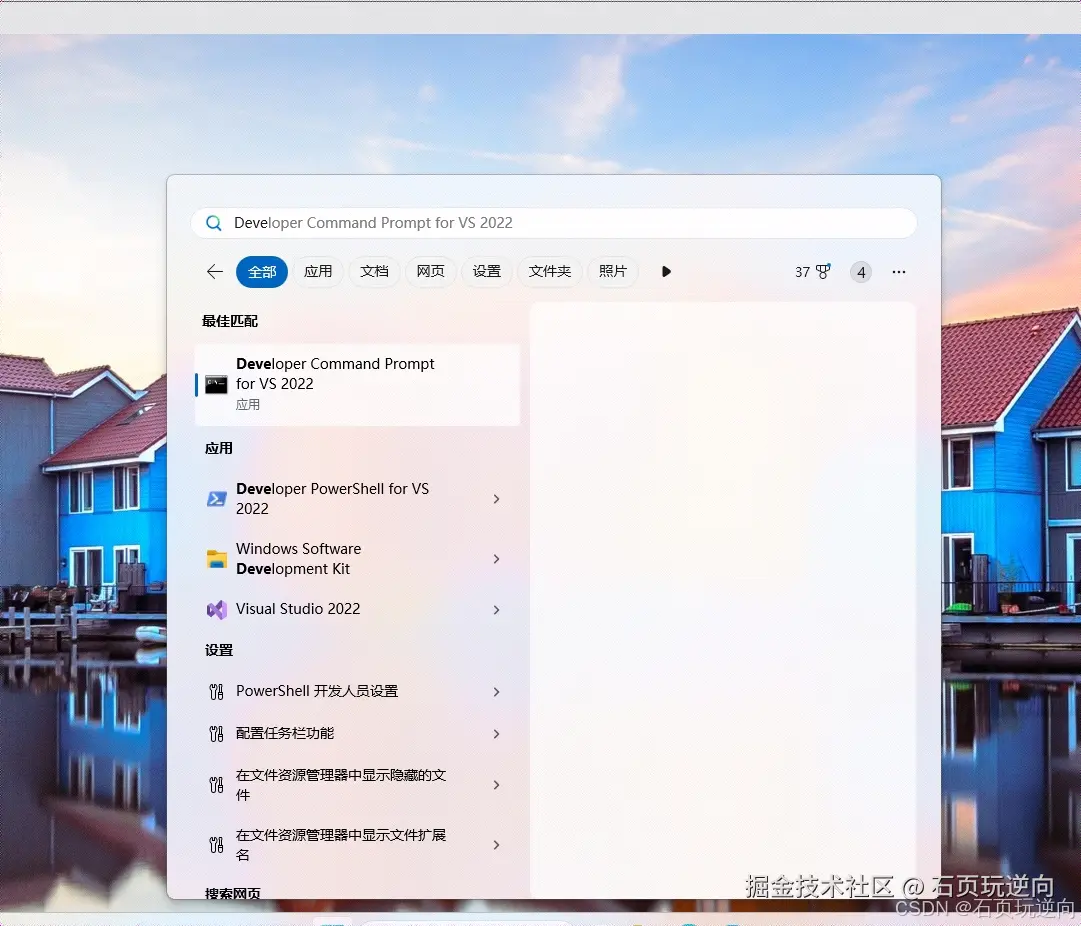The image size is (1081, 926).
Task: Open the three-dot more options menu
Action: [899, 272]
